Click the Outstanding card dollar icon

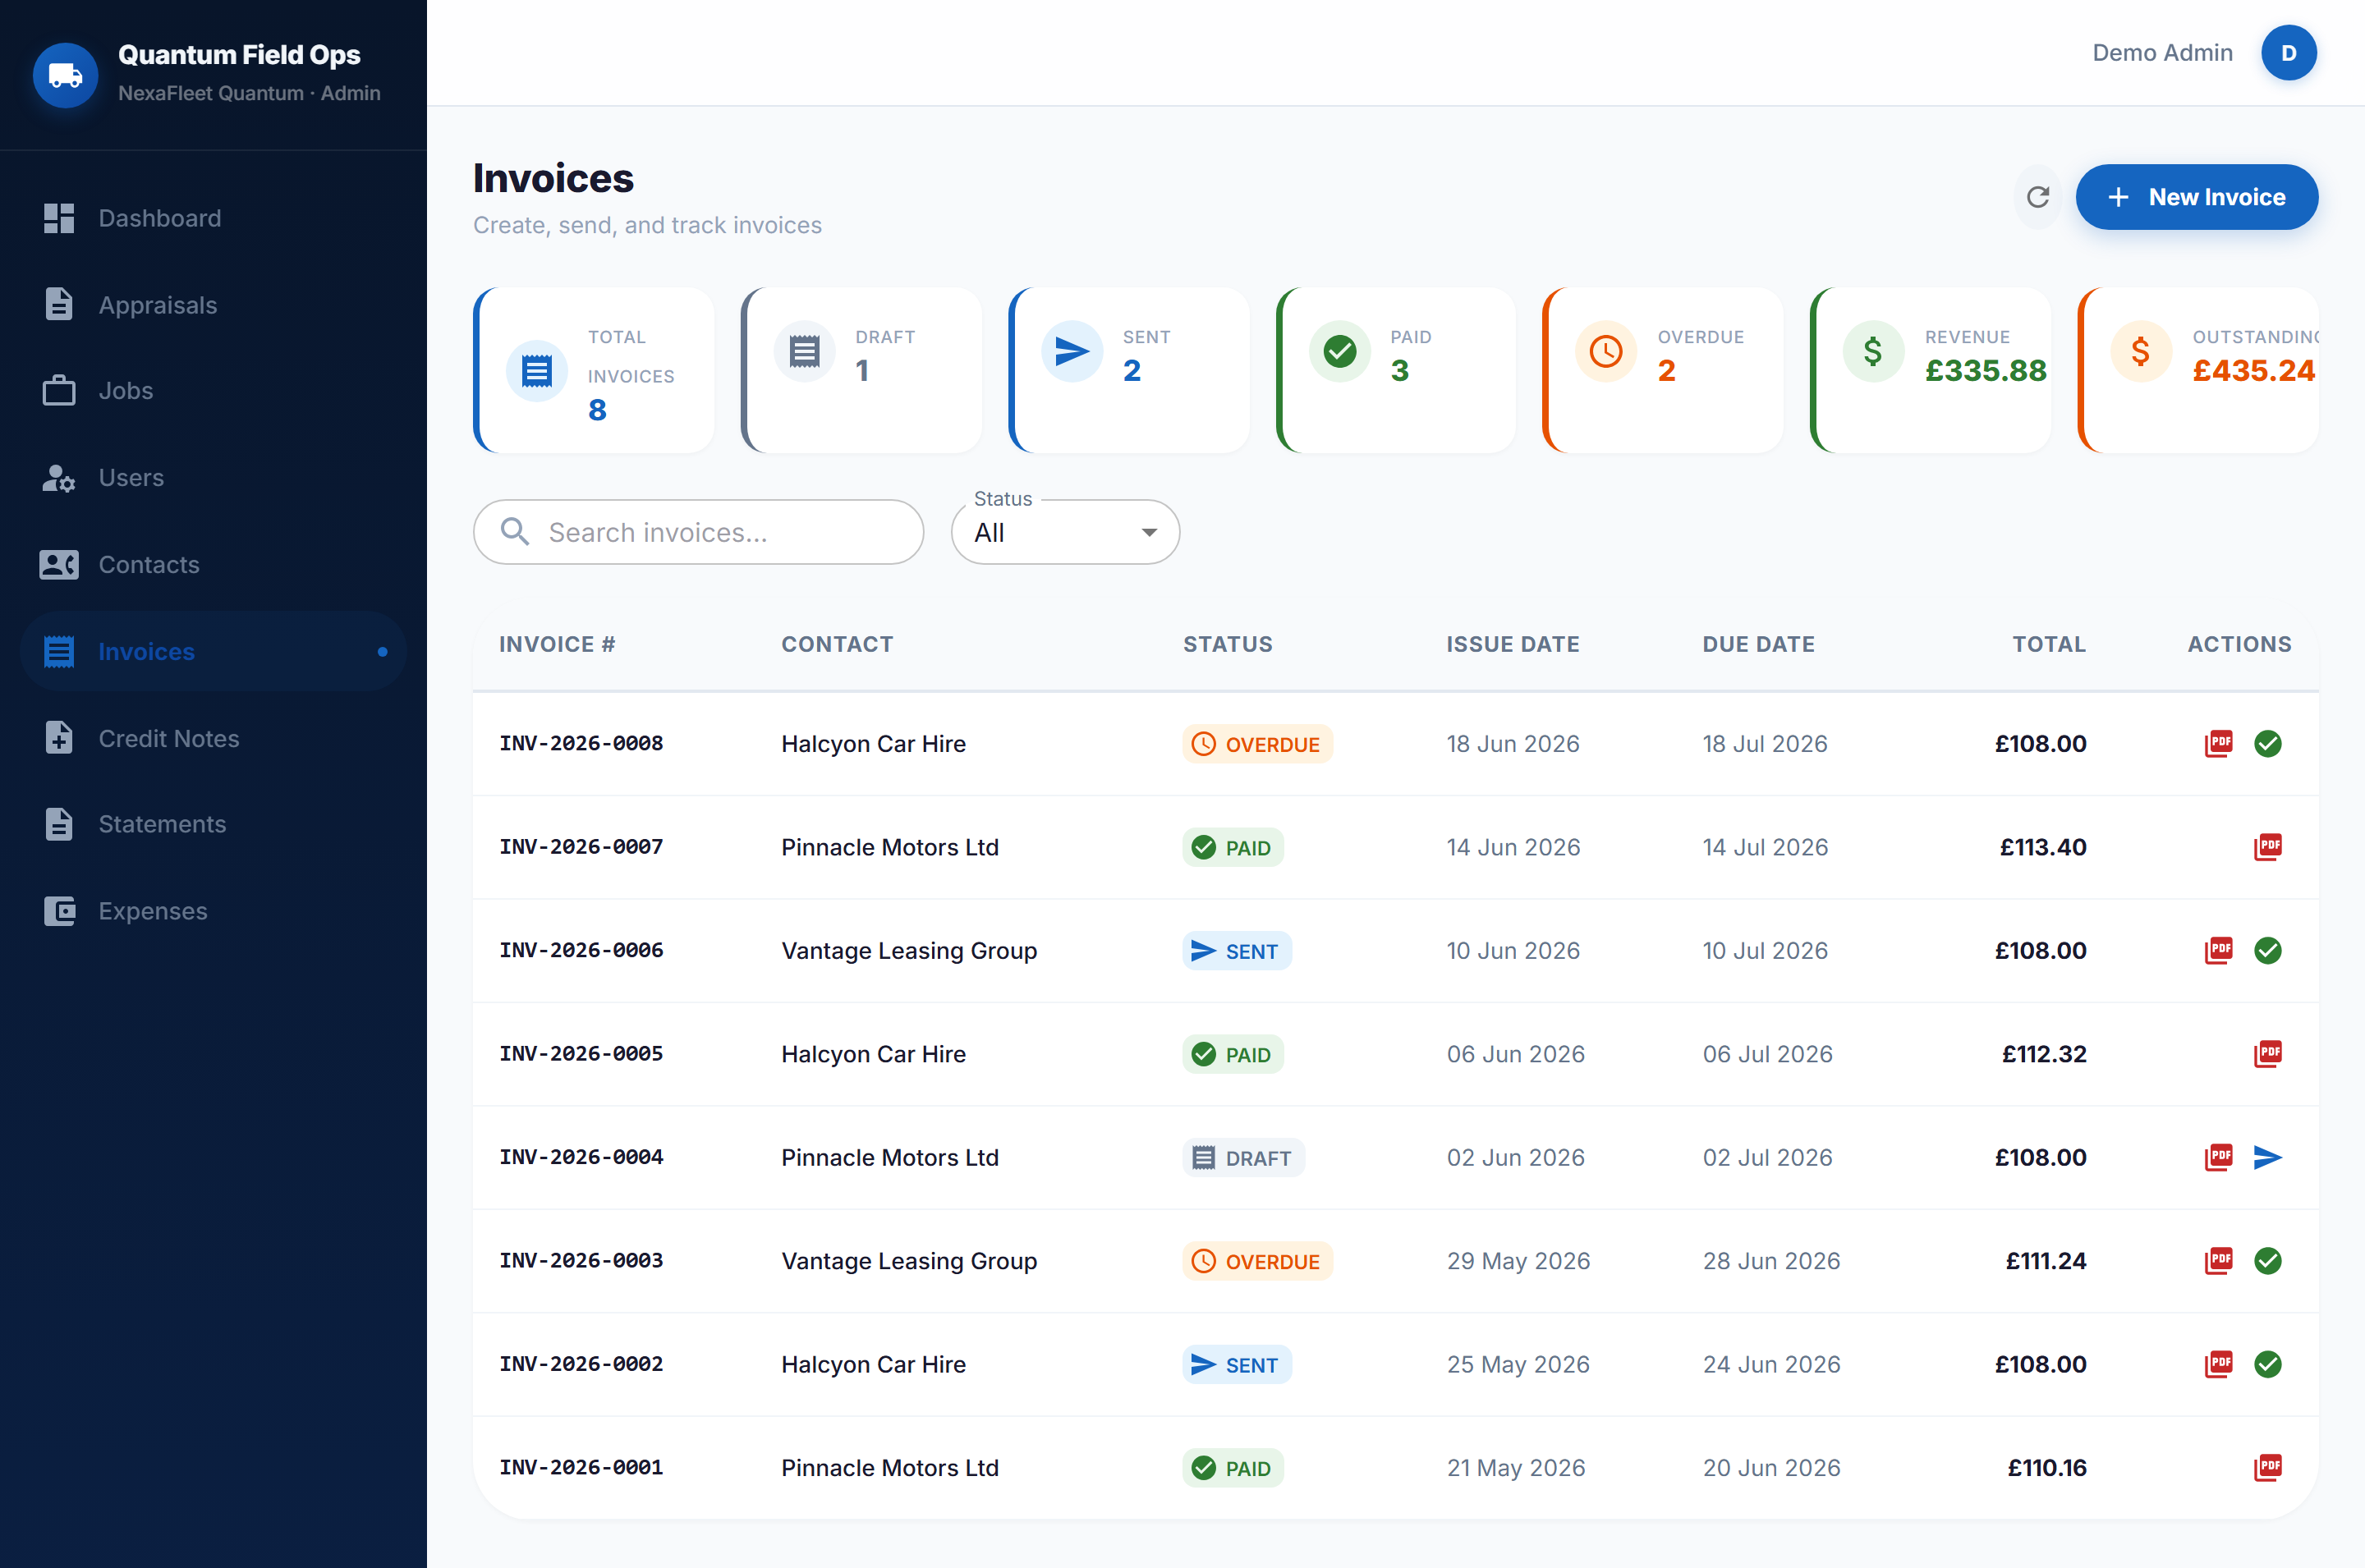click(x=2140, y=352)
